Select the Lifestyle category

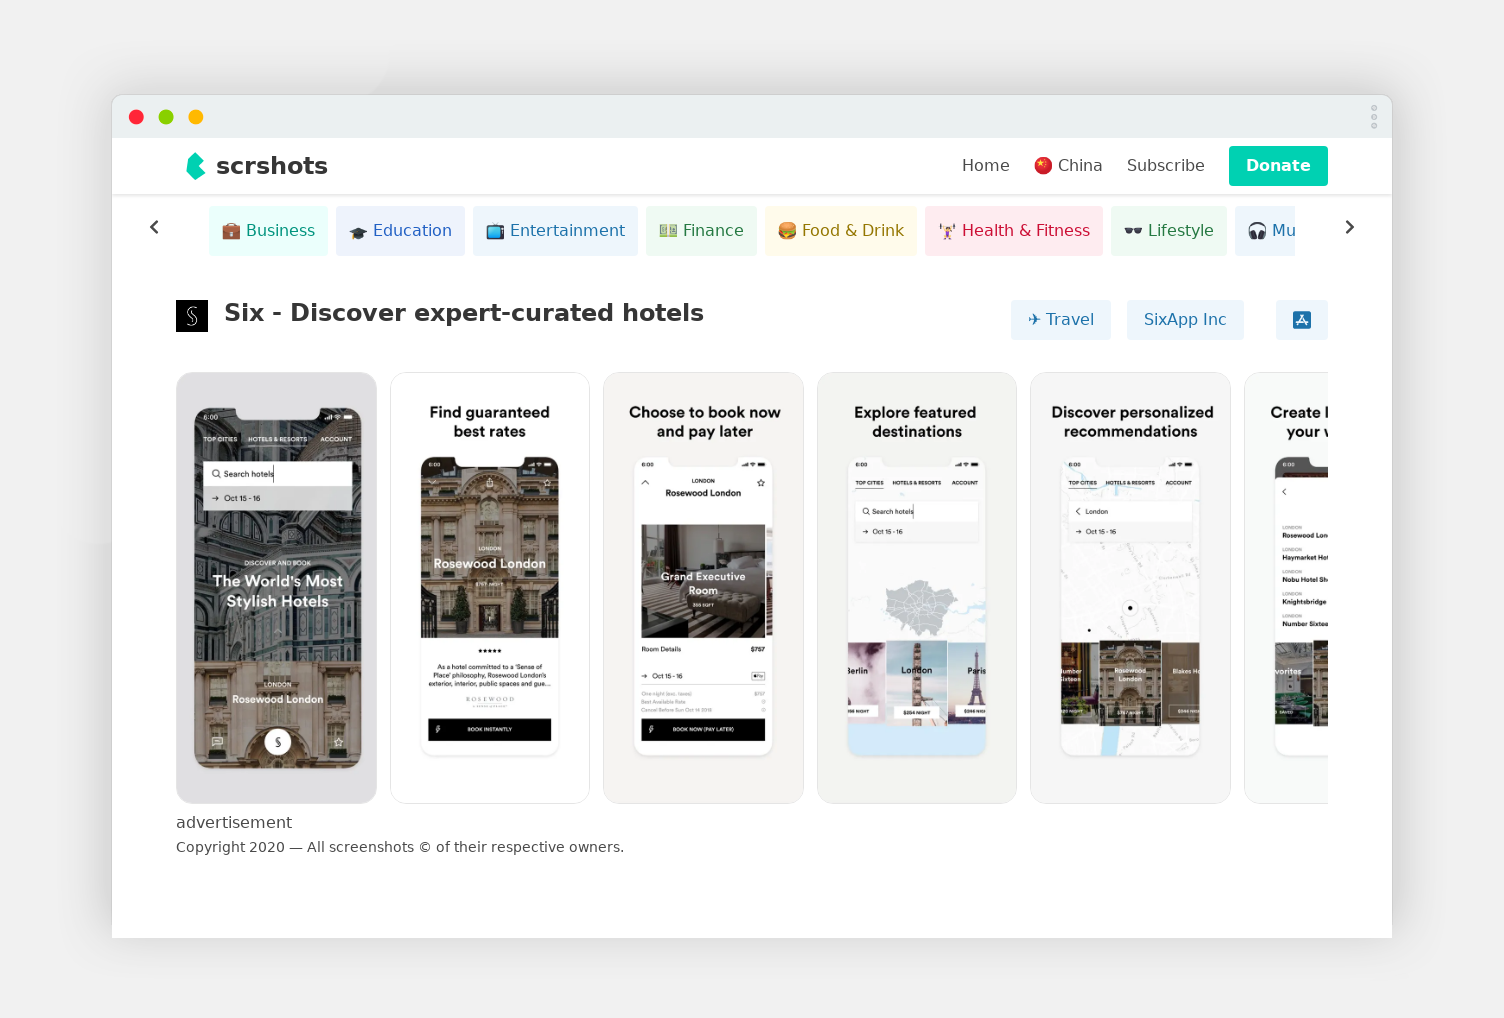point(1169,231)
